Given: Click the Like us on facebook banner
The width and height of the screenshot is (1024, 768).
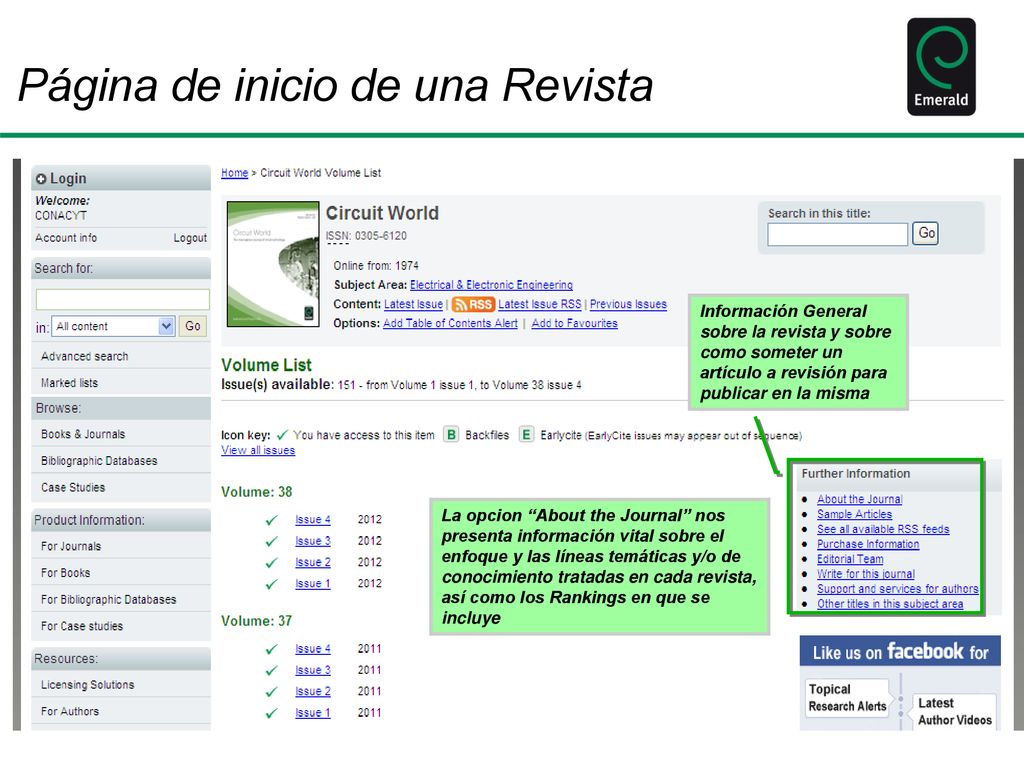Looking at the screenshot, I should click(900, 651).
